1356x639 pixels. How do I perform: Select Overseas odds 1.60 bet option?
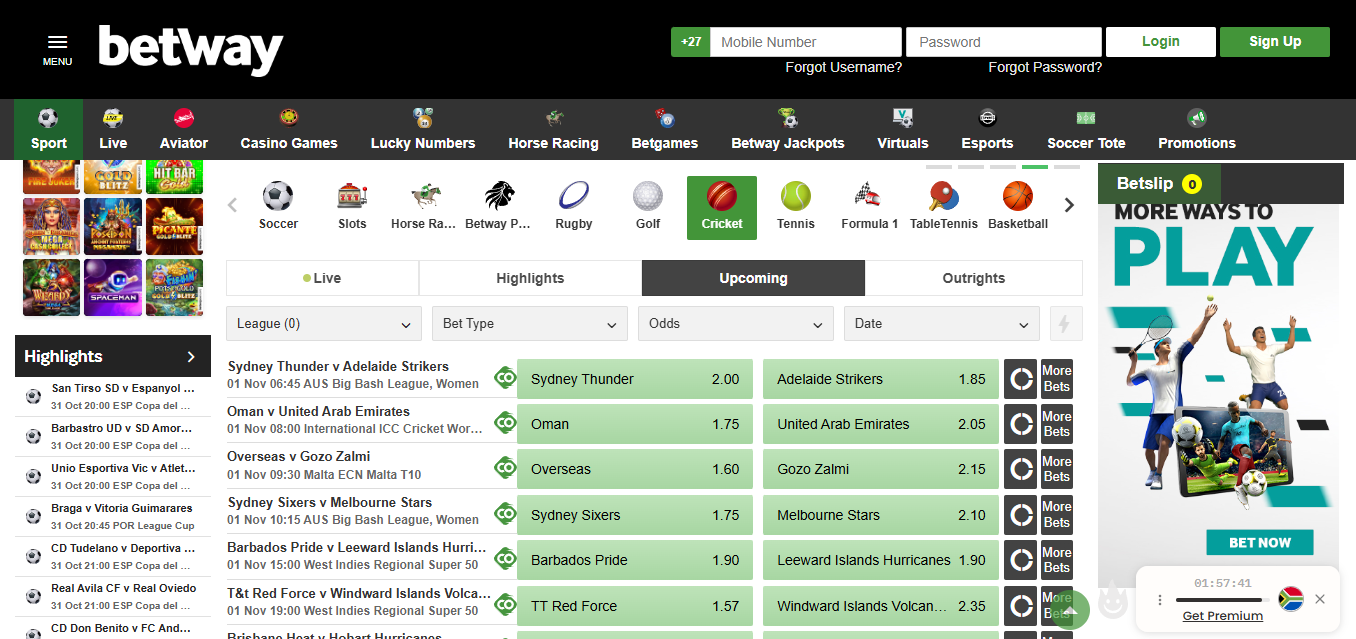[x=634, y=469]
